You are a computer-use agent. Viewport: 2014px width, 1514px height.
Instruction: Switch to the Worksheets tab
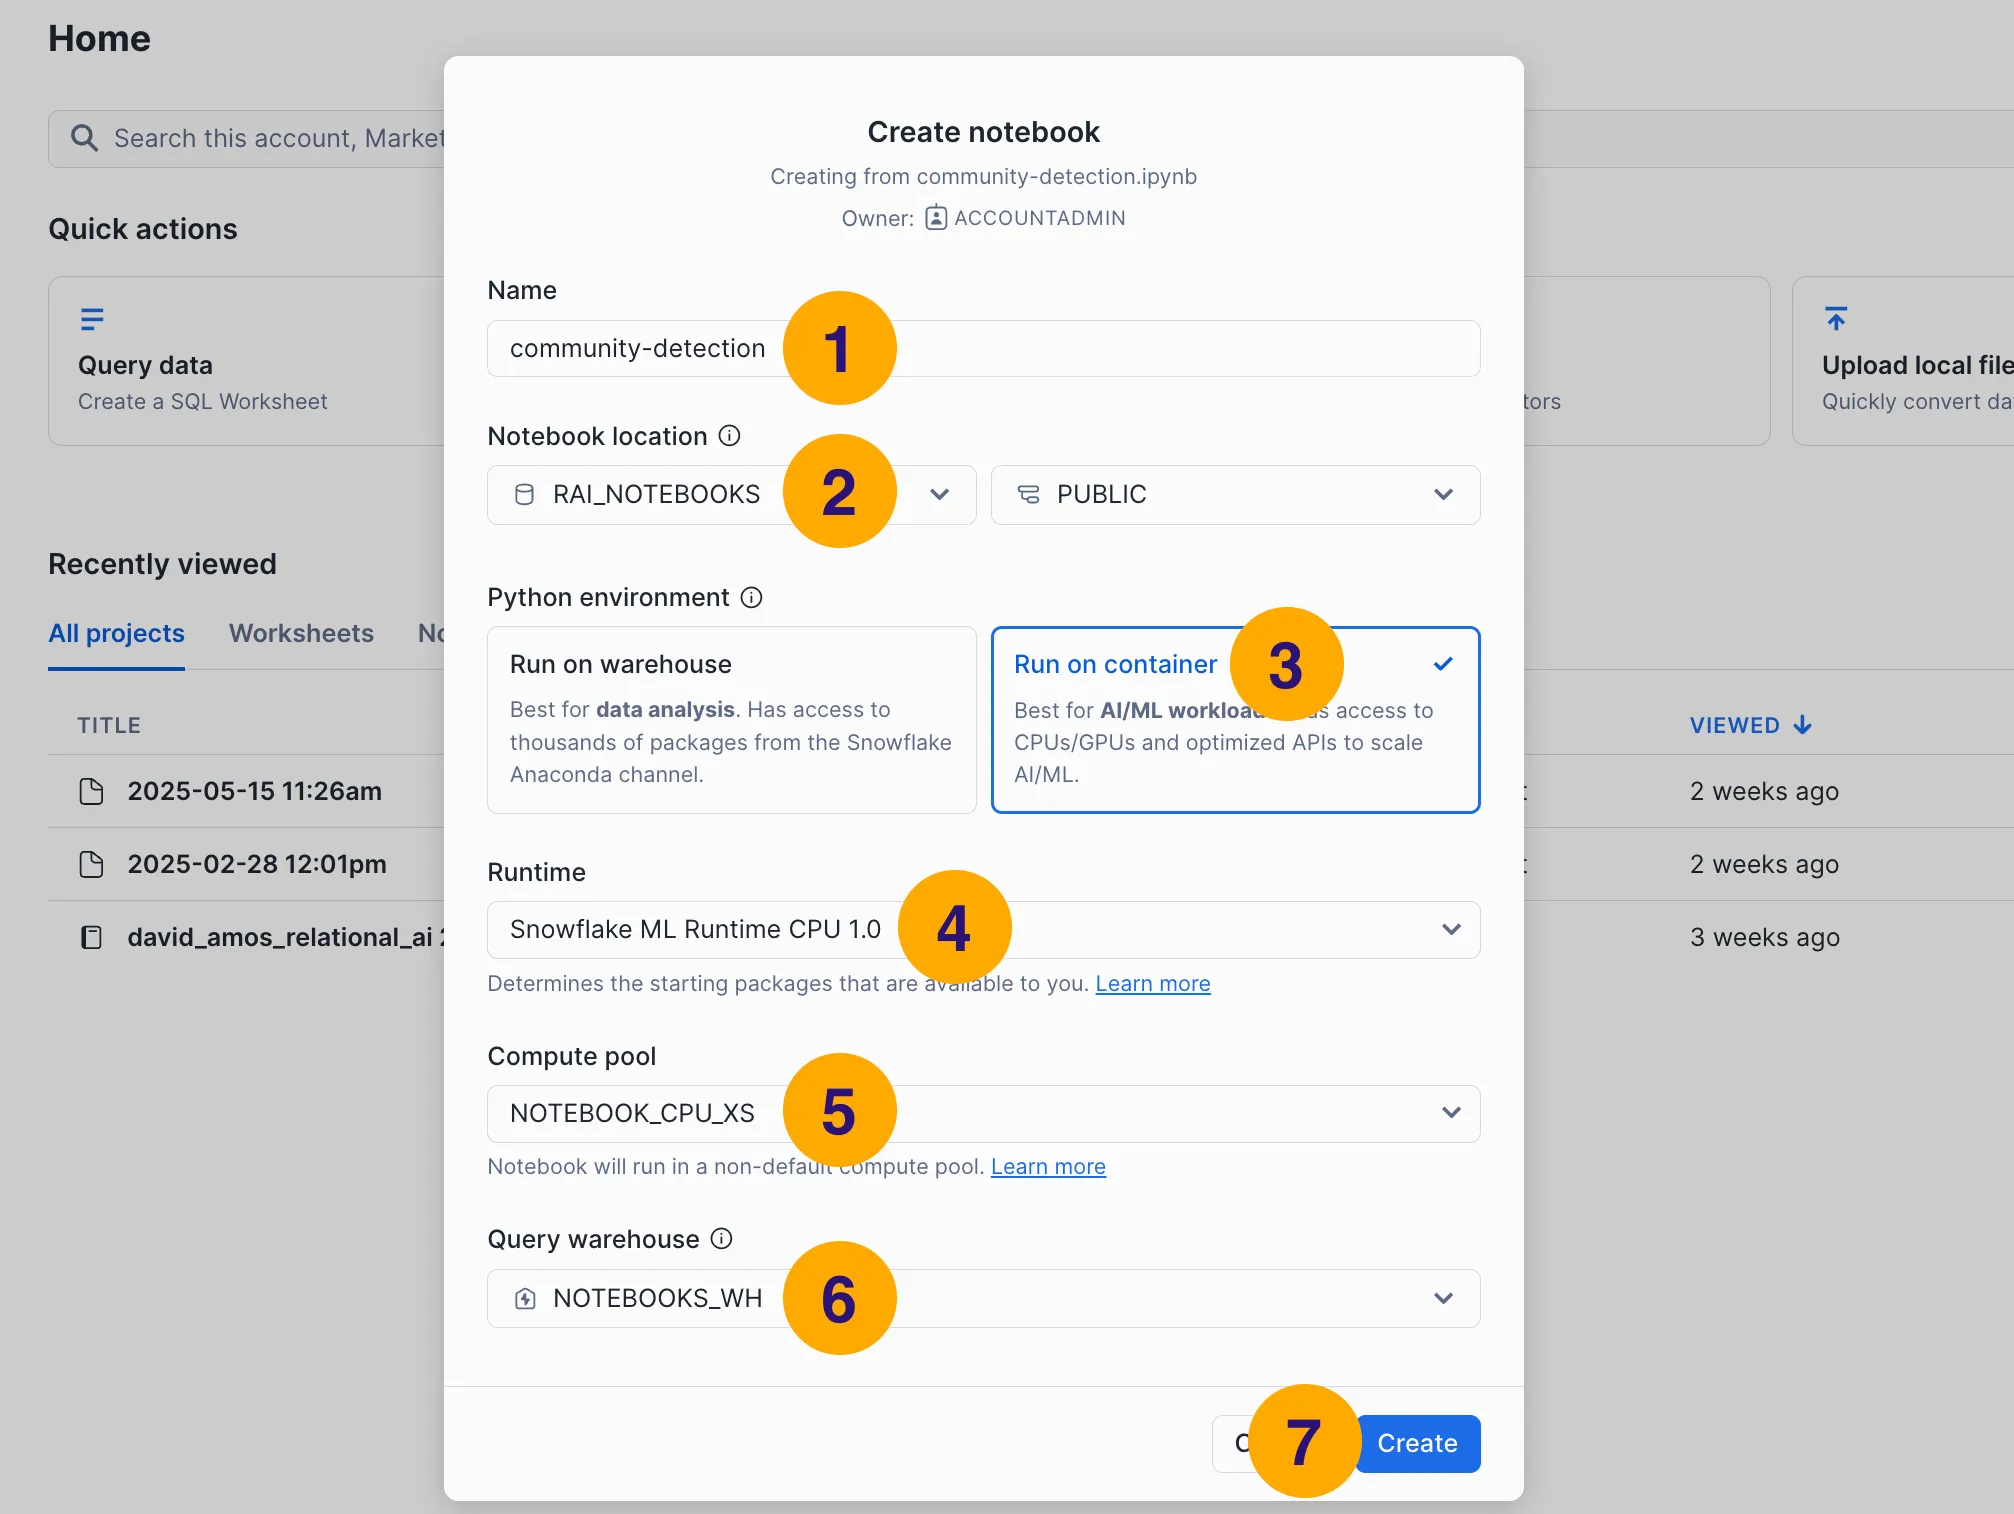pyautogui.click(x=301, y=633)
